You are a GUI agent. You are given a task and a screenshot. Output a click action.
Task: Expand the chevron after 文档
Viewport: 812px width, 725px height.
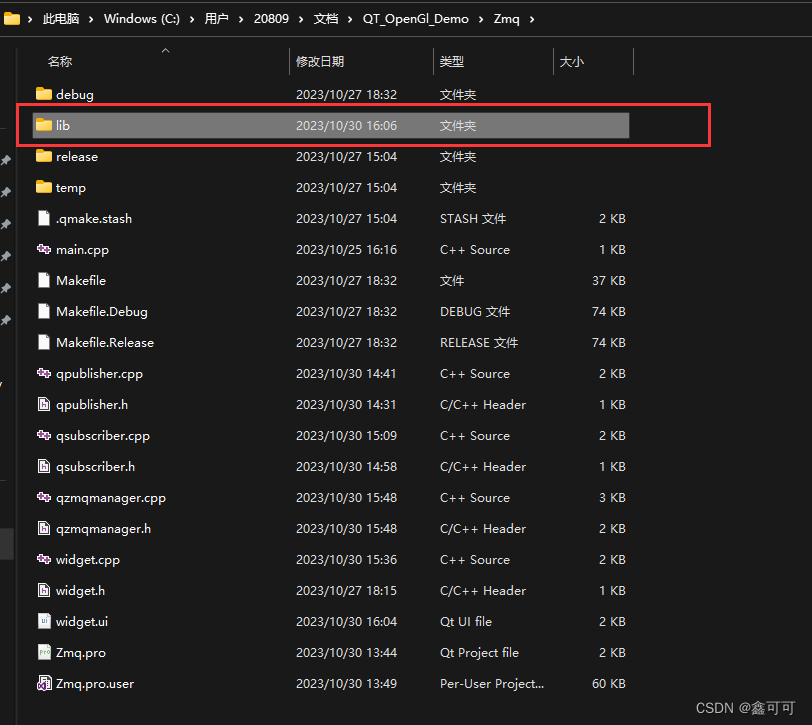point(350,20)
